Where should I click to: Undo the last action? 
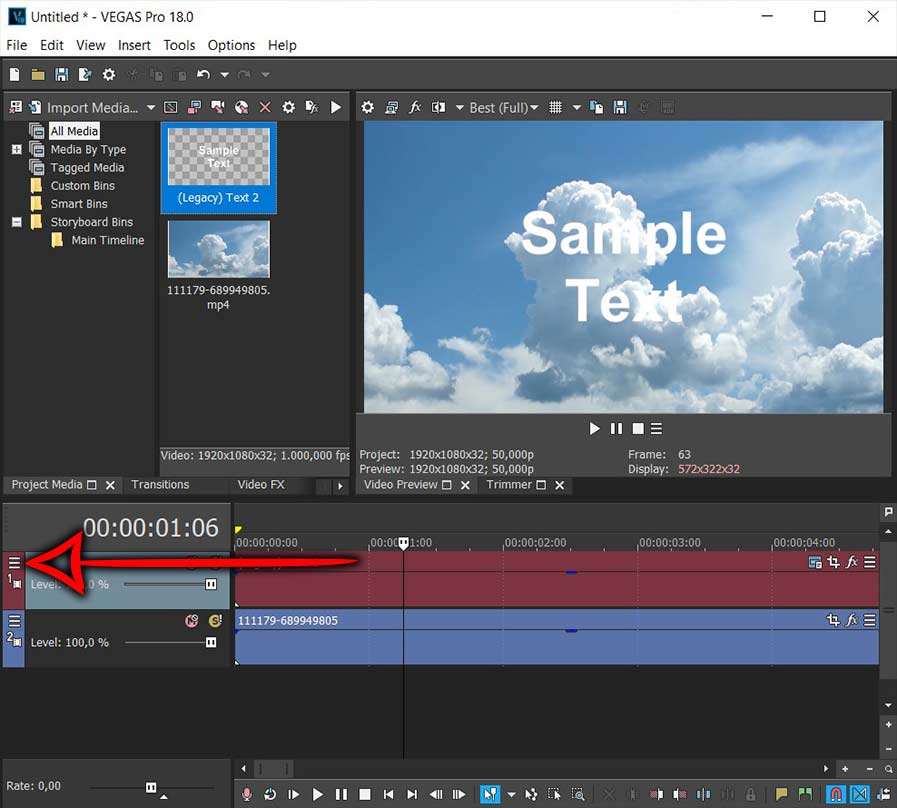tap(203, 74)
